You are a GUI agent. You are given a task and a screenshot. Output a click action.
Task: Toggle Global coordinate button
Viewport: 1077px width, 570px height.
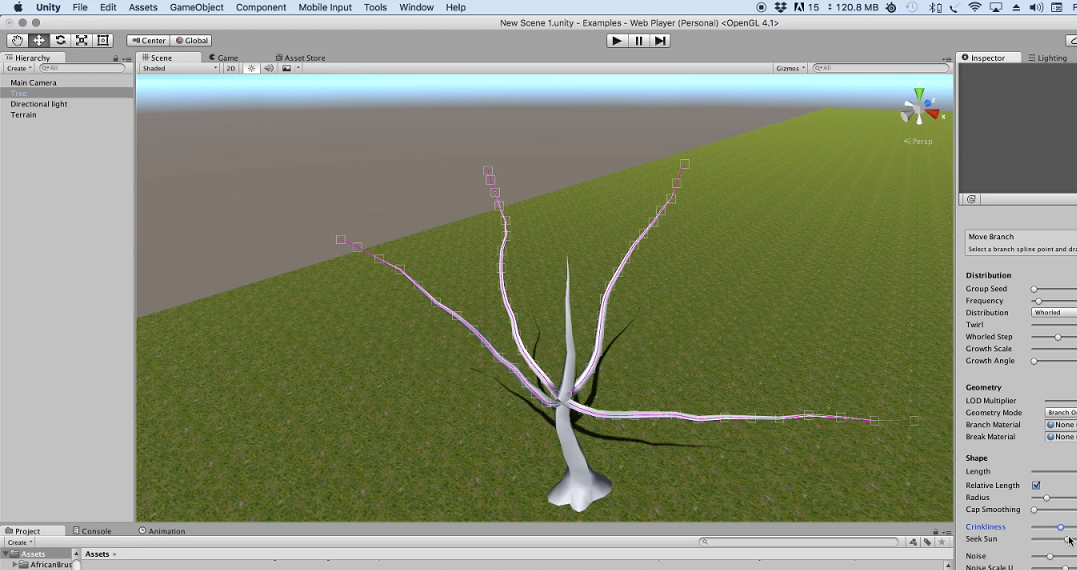(x=192, y=41)
